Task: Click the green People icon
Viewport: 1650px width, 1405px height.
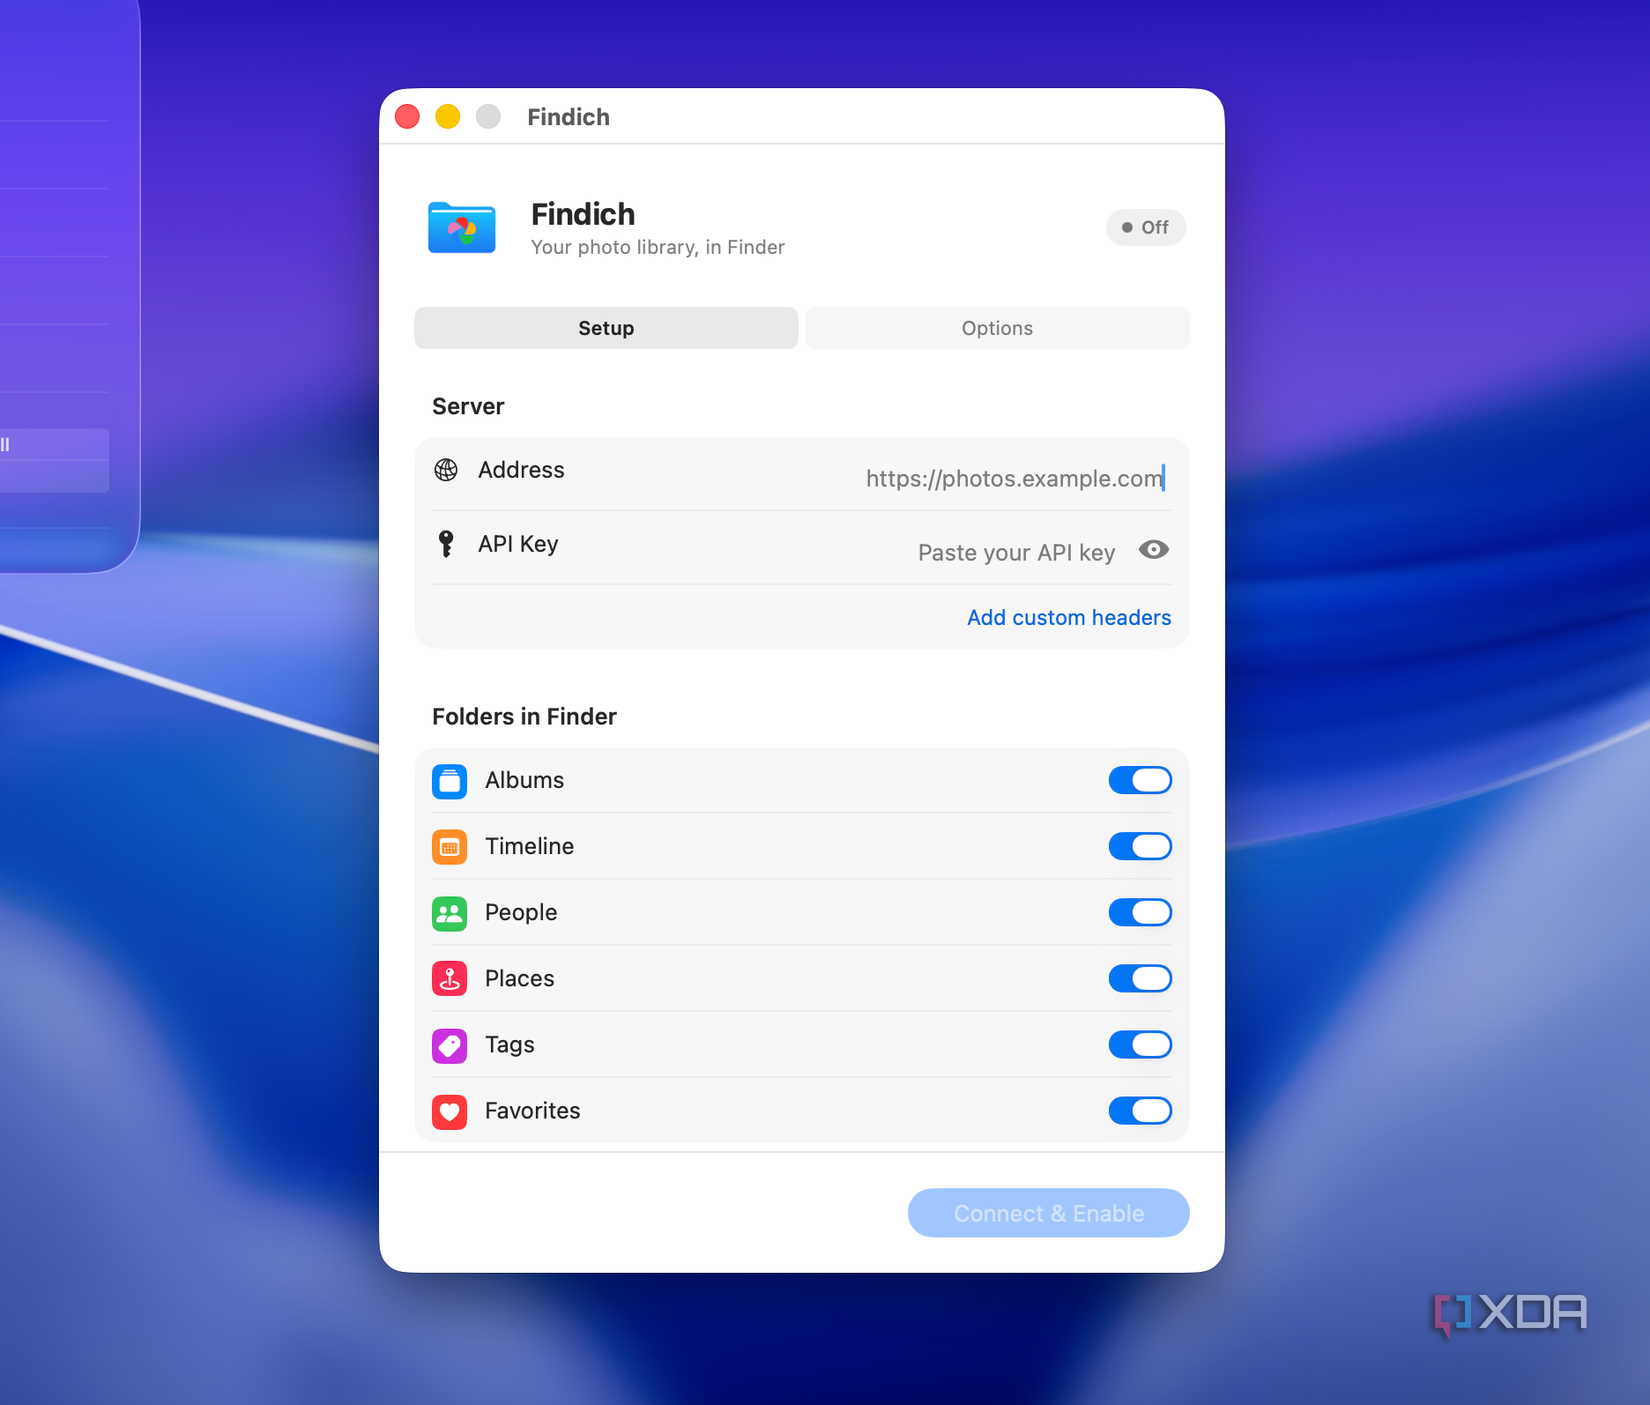Action: 449,913
